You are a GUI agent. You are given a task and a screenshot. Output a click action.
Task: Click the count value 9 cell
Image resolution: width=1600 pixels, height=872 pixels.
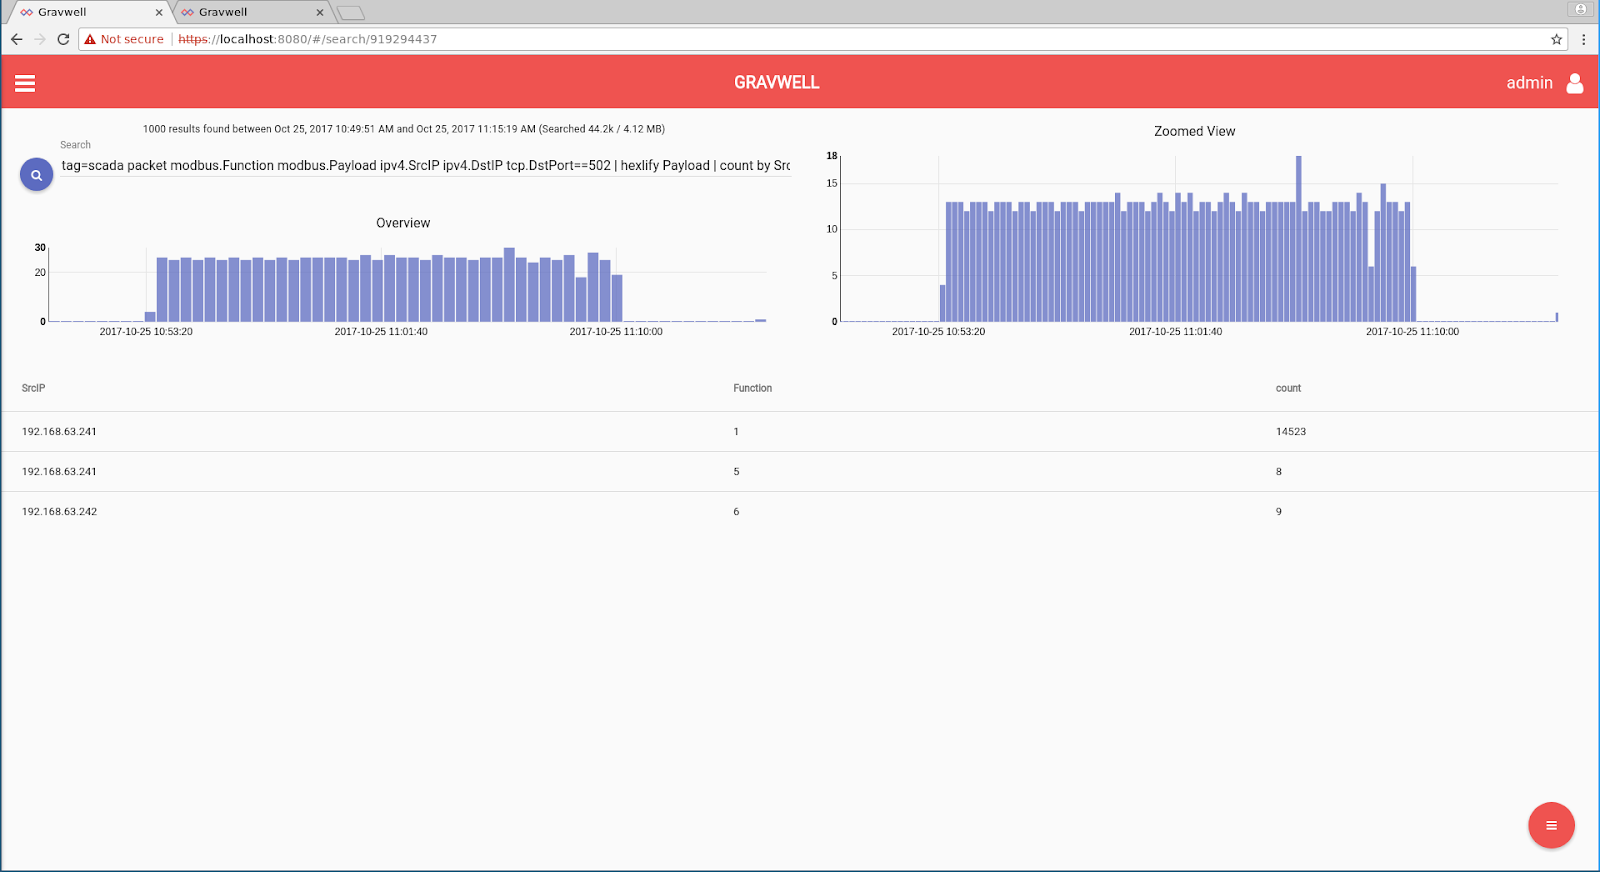tap(1278, 512)
